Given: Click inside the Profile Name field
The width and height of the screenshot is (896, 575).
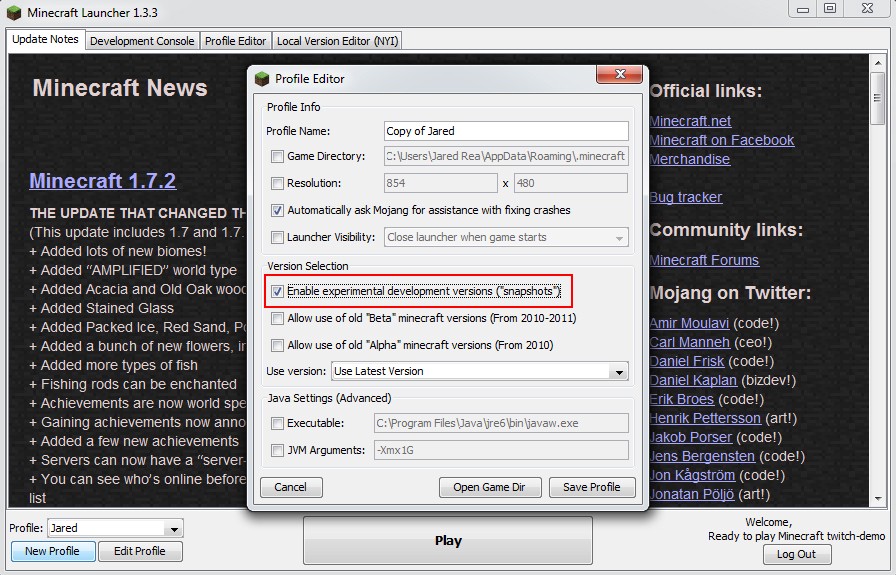Looking at the screenshot, I should pos(505,131).
